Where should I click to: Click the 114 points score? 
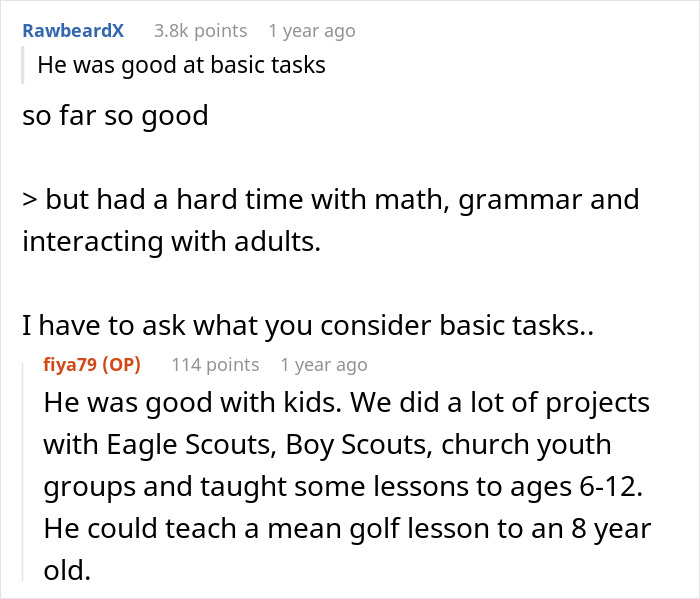pos(215,365)
